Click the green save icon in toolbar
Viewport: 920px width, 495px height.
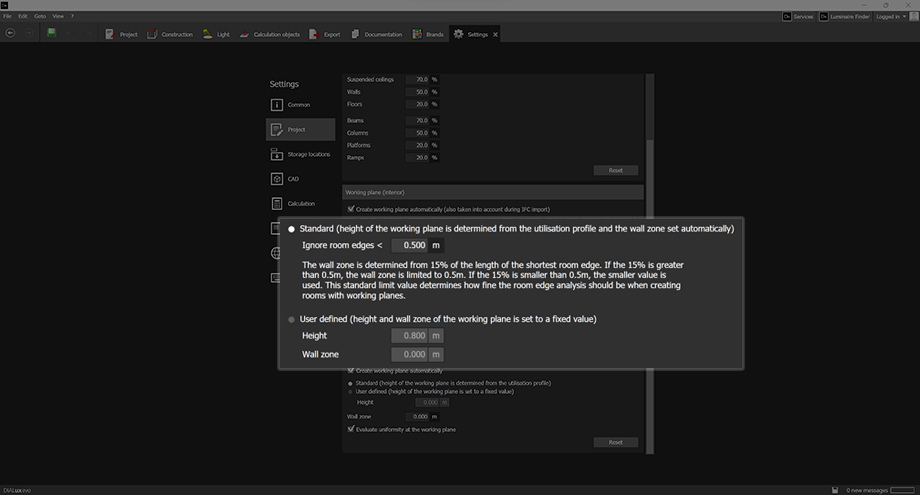[52, 33]
